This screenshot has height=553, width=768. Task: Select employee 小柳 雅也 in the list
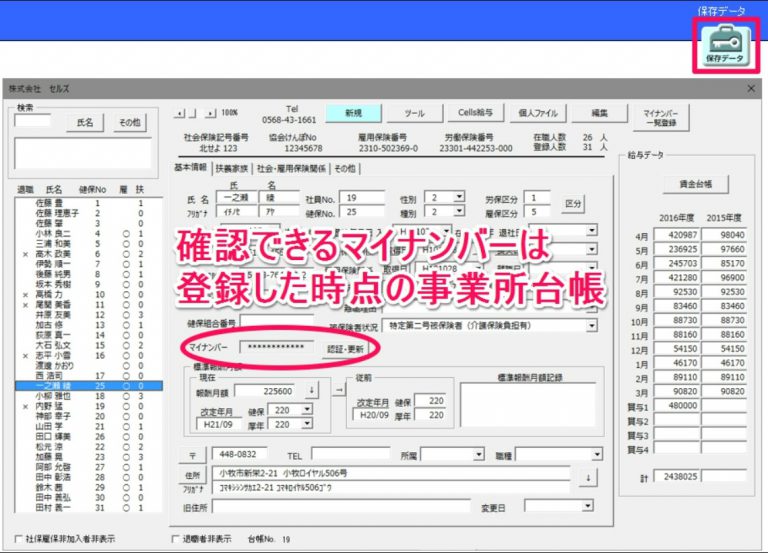[88, 396]
